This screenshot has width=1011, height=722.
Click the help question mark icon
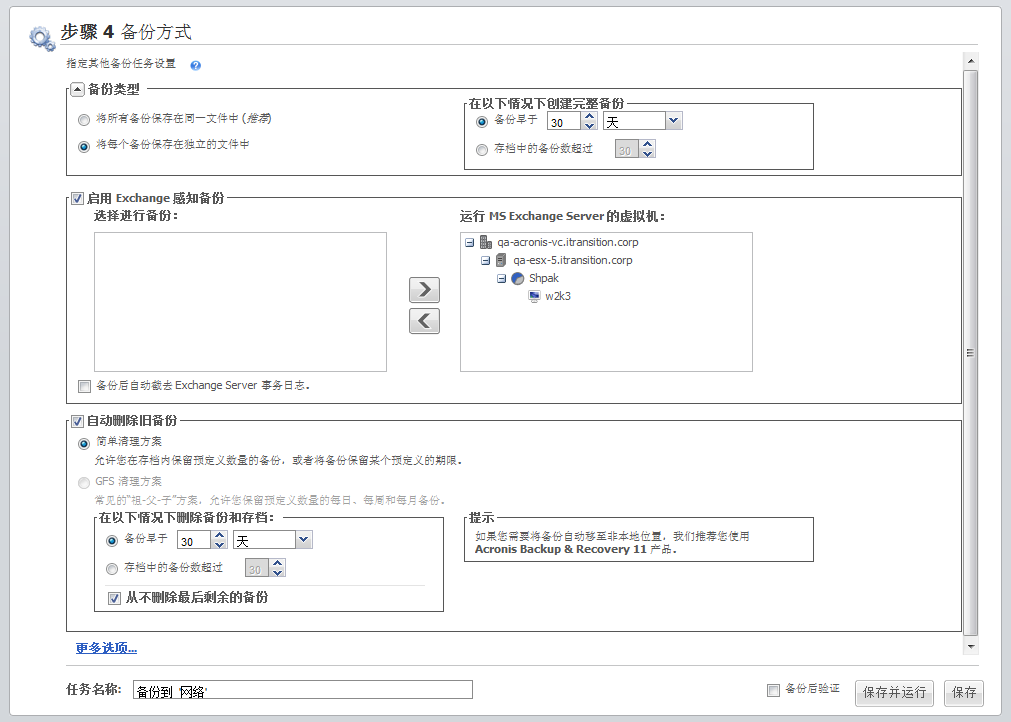tap(196, 65)
